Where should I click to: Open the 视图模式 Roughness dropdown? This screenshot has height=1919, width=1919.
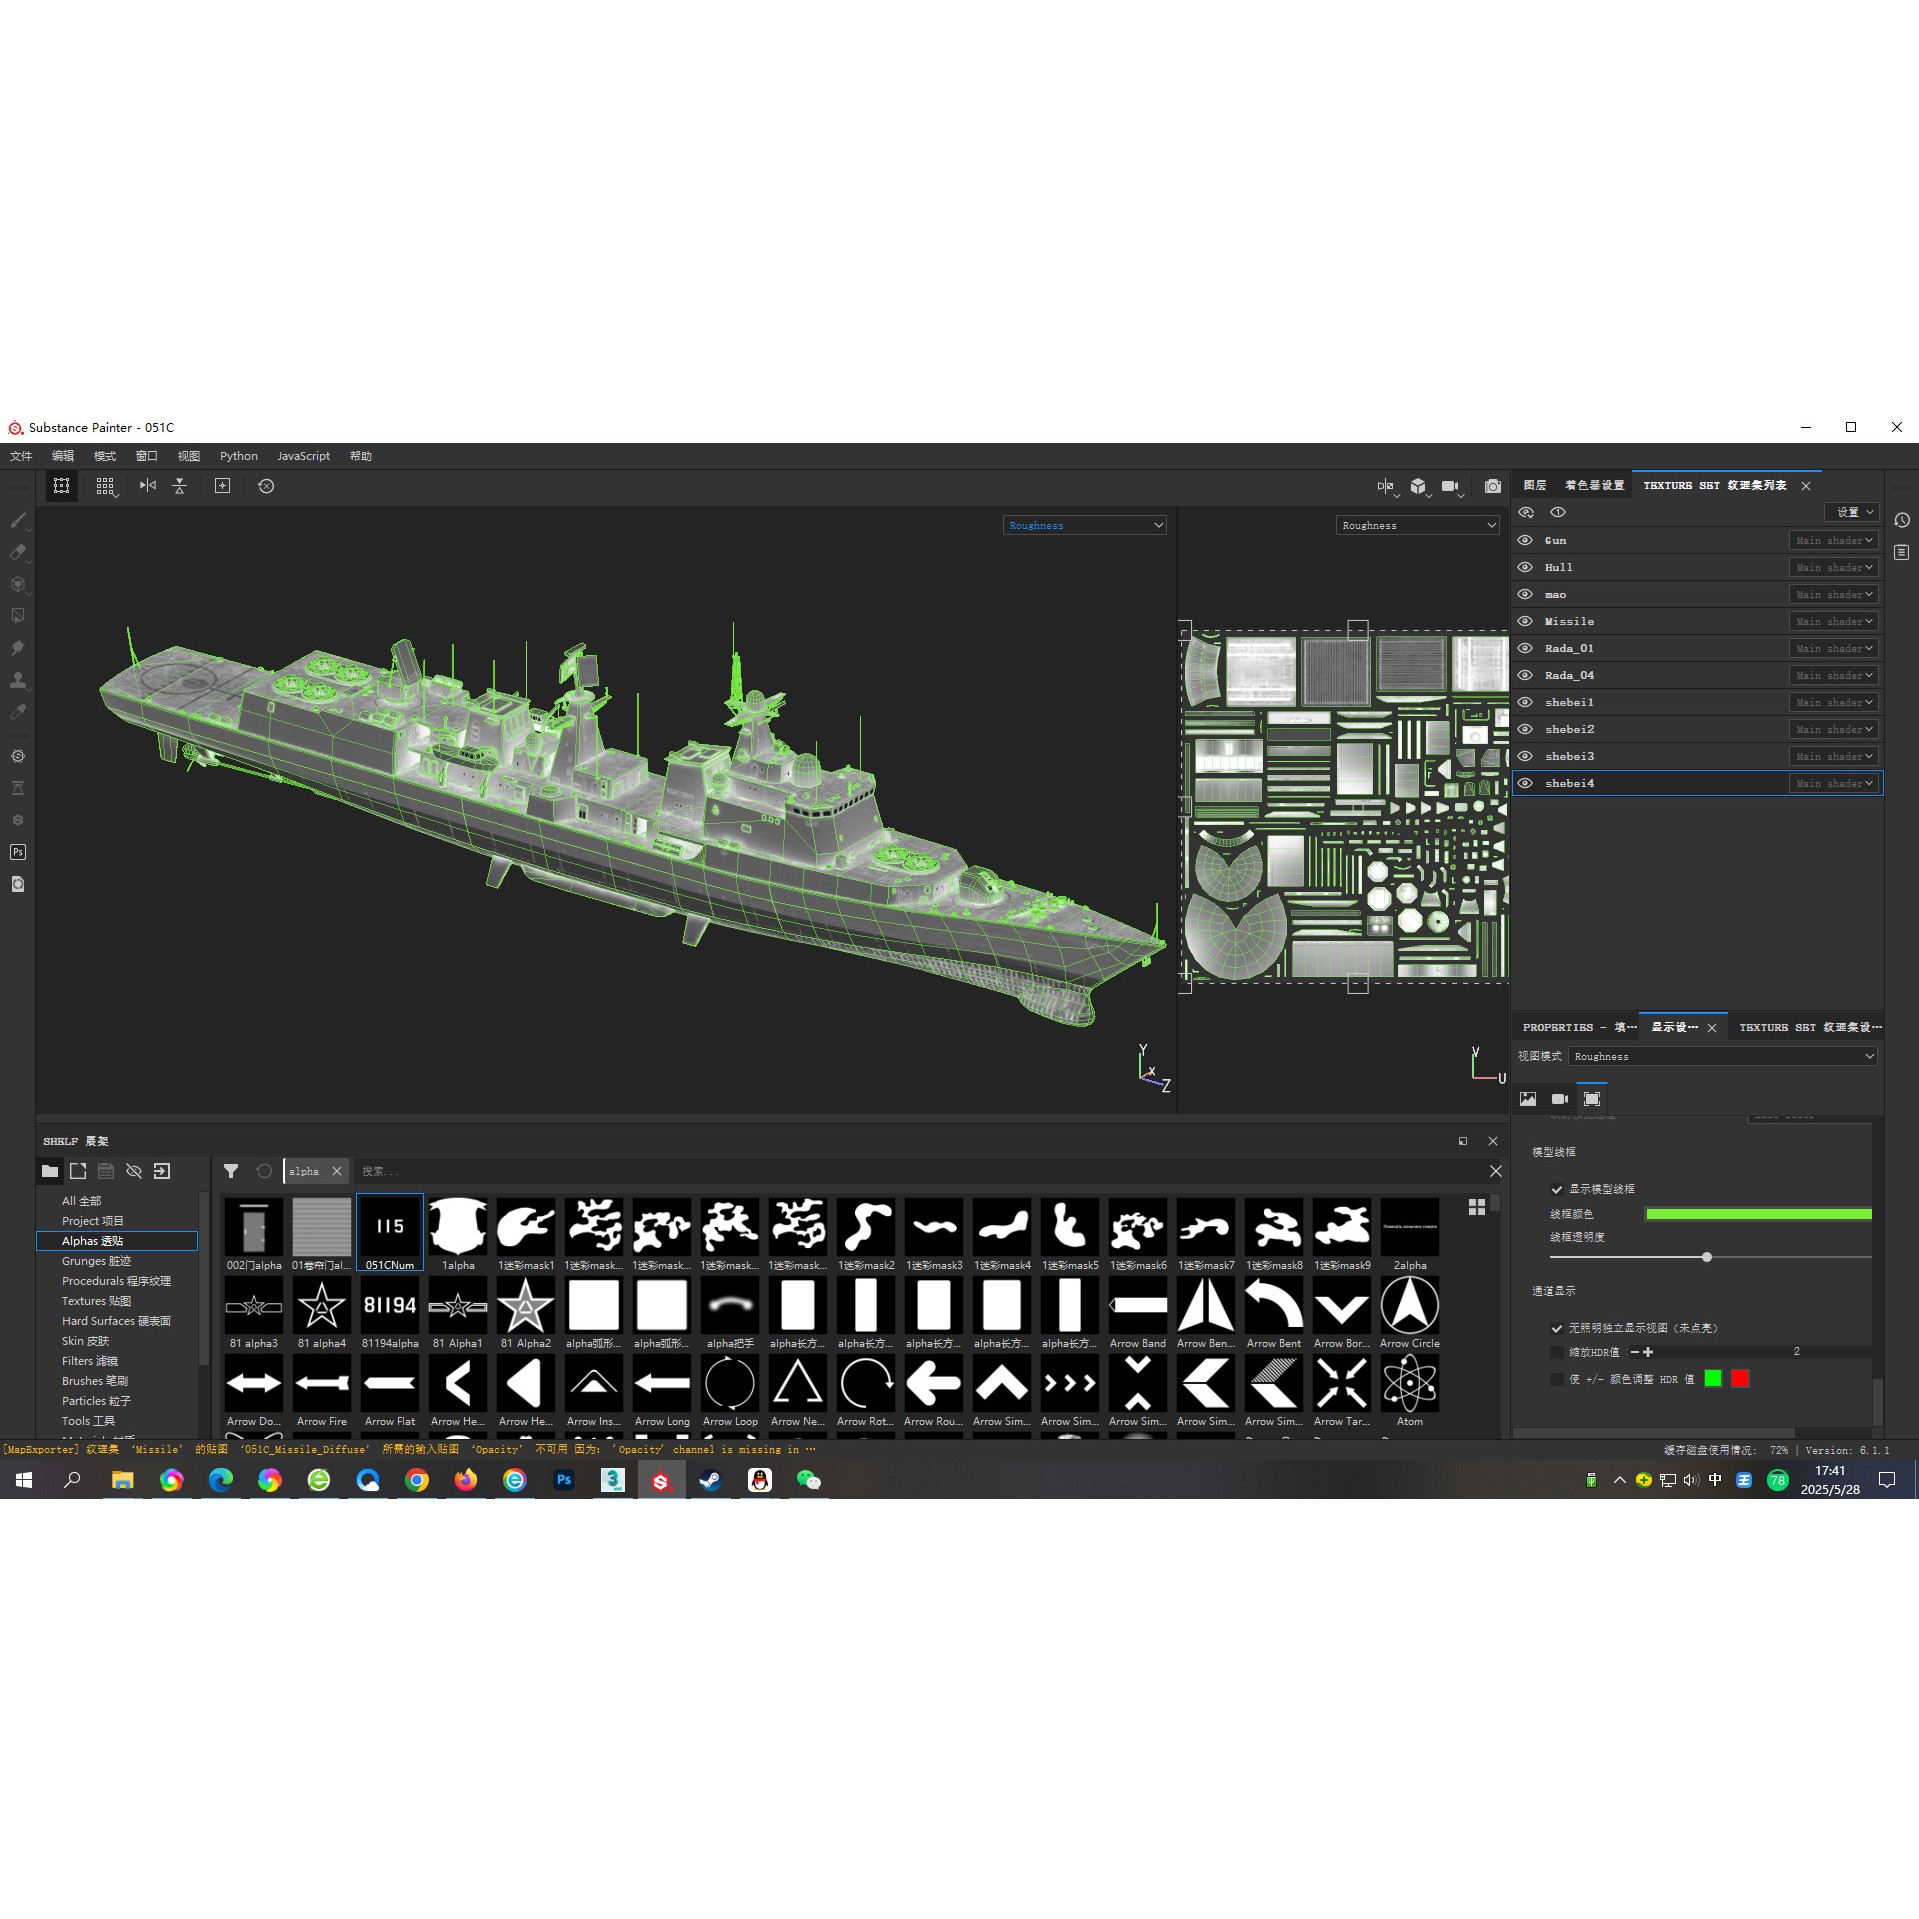coord(1722,1056)
